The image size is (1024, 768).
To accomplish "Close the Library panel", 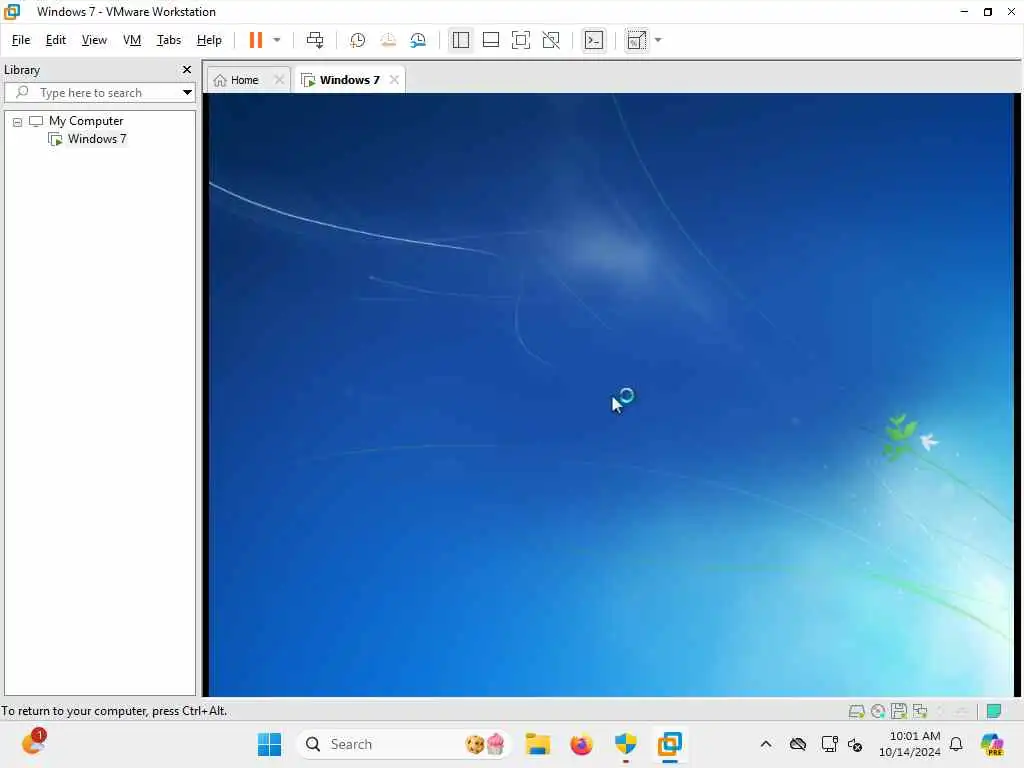I will [x=187, y=69].
